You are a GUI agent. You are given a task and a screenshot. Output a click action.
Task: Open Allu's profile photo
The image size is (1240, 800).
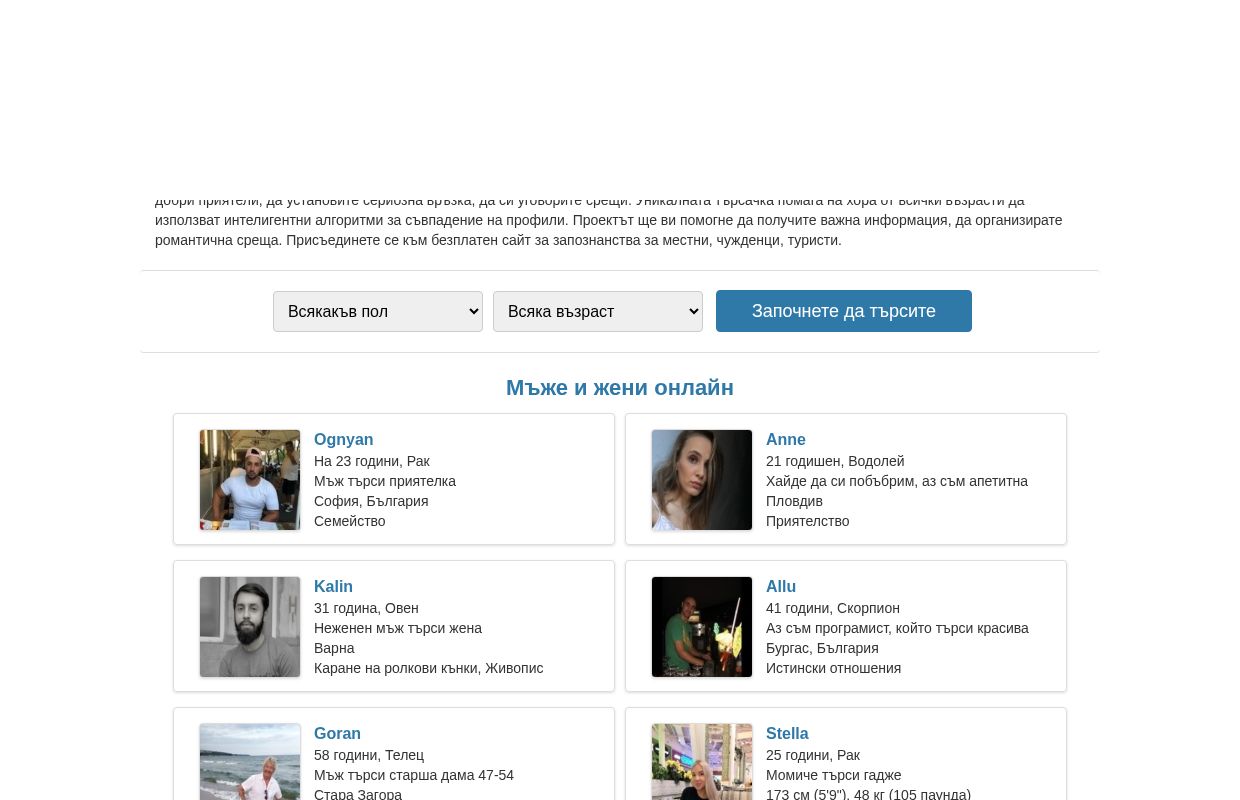click(x=702, y=627)
